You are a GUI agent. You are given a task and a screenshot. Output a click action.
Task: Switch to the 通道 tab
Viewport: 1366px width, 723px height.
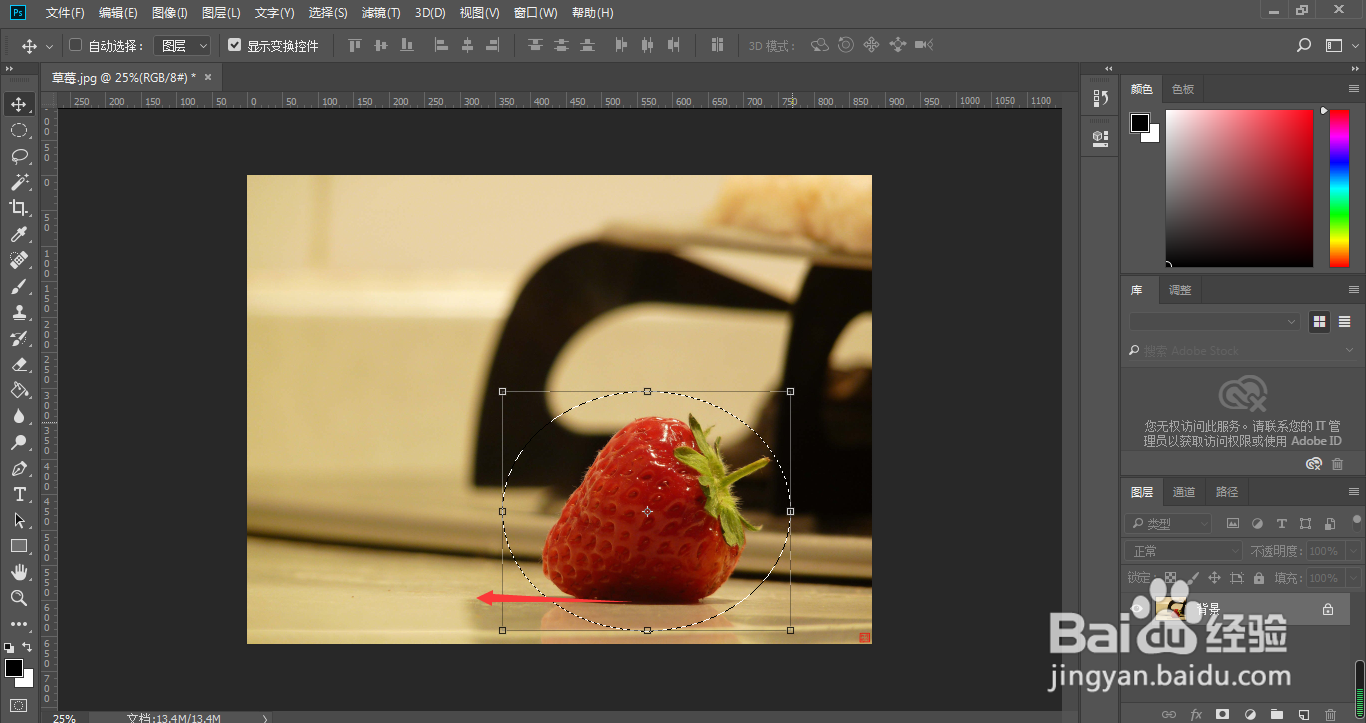tap(1184, 492)
